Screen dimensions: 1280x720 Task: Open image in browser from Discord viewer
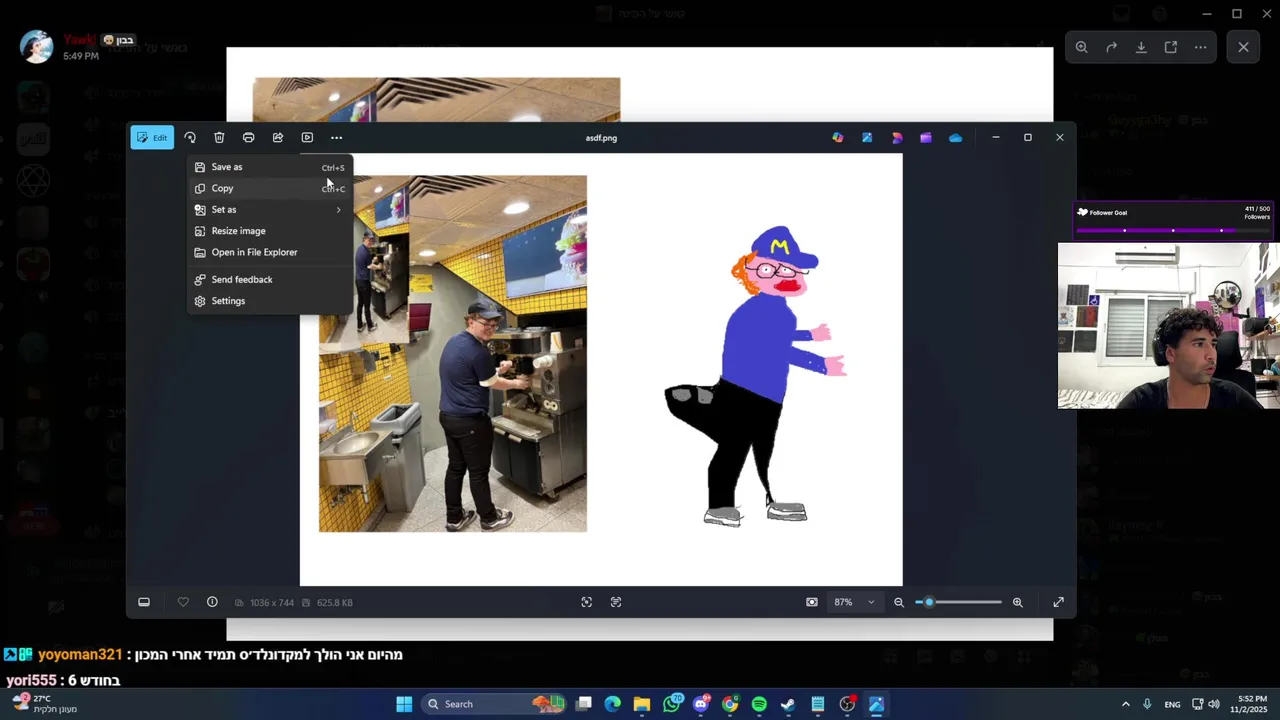pos(1171,47)
